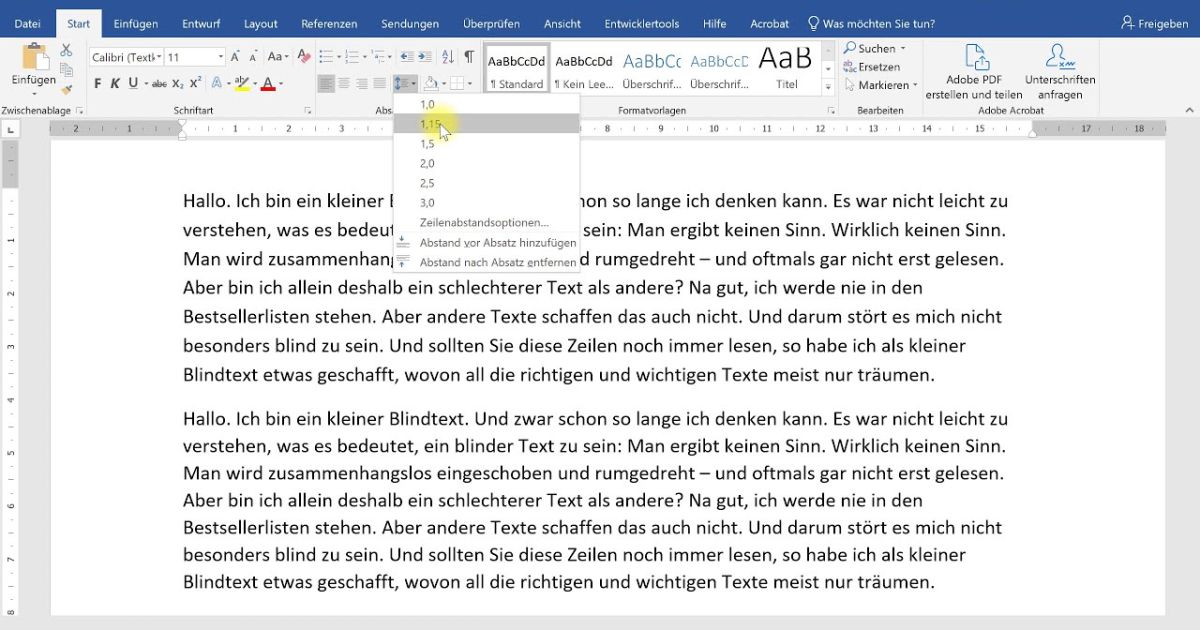This screenshot has height=630, width=1200.
Task: Open the Referenzen tab
Action: [329, 23]
